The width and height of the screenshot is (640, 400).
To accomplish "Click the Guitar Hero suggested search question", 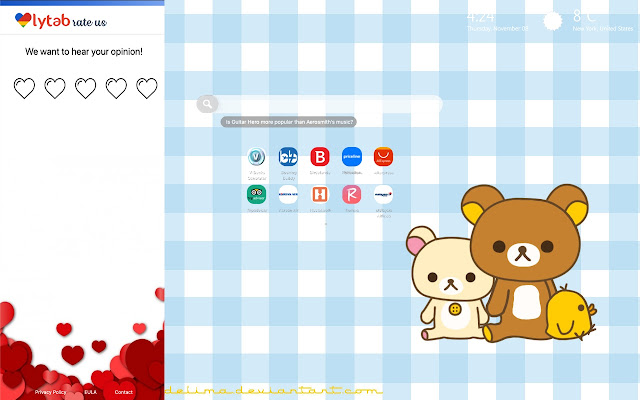I will pos(289,122).
